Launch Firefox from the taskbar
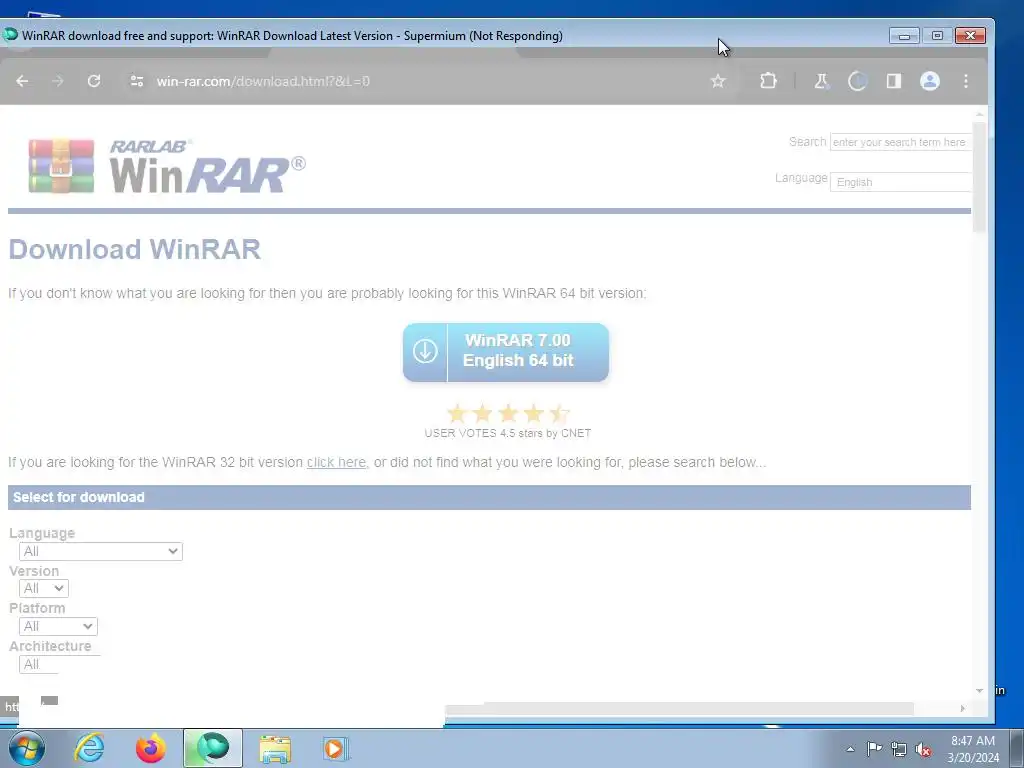 point(150,748)
